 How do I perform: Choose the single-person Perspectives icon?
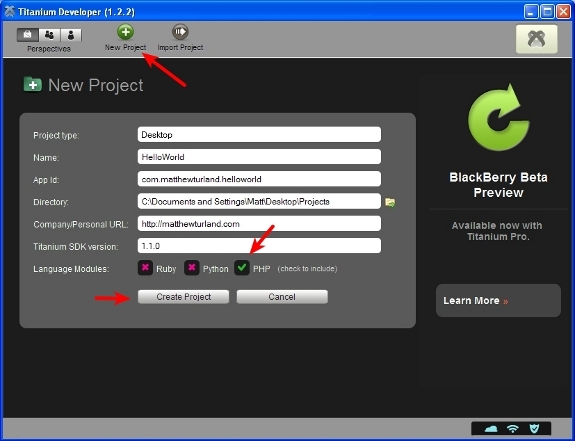71,35
